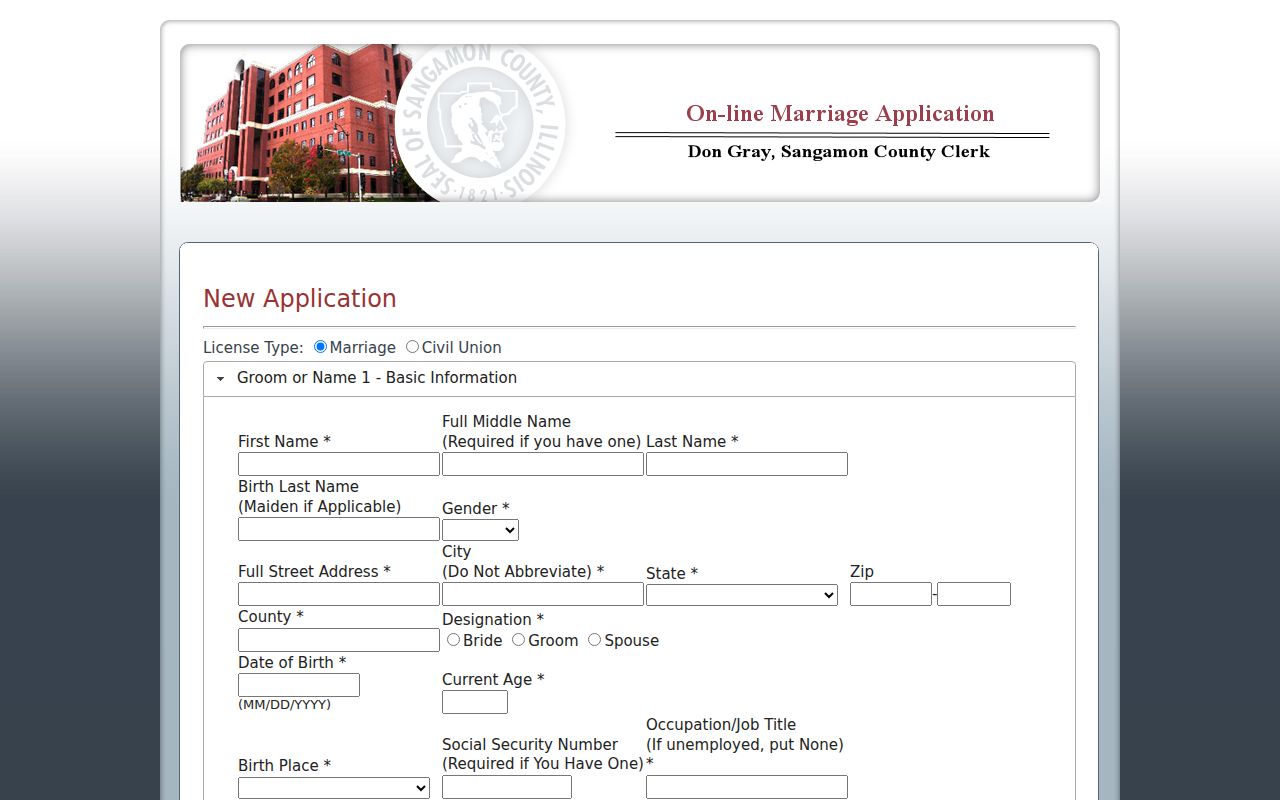Collapse the Groom or Name 1 section arrow
The width and height of the screenshot is (1280, 800).
[x=220, y=379]
